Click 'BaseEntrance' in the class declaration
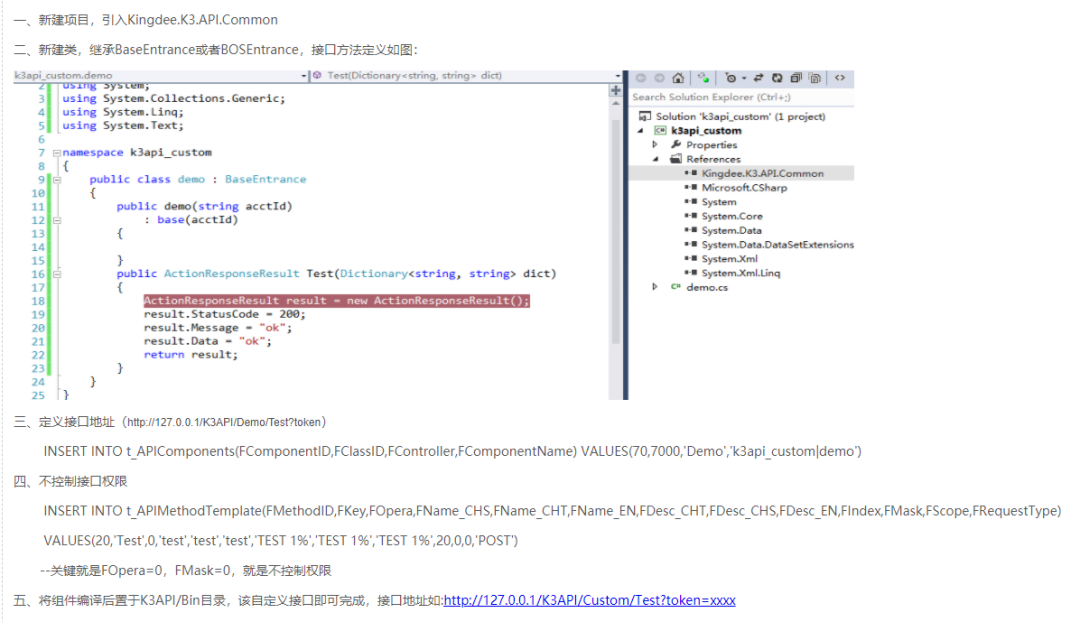1080x622 pixels. click(265, 179)
